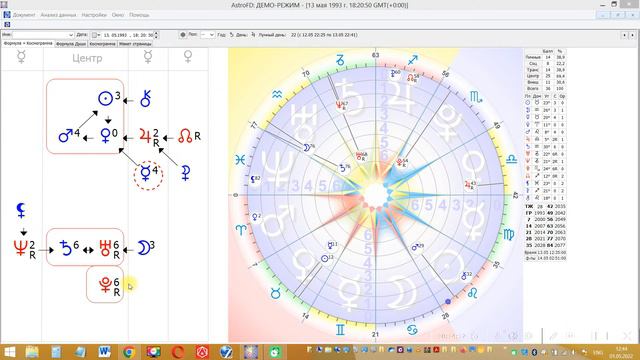Open the date calendar dropdown

(96, 36)
